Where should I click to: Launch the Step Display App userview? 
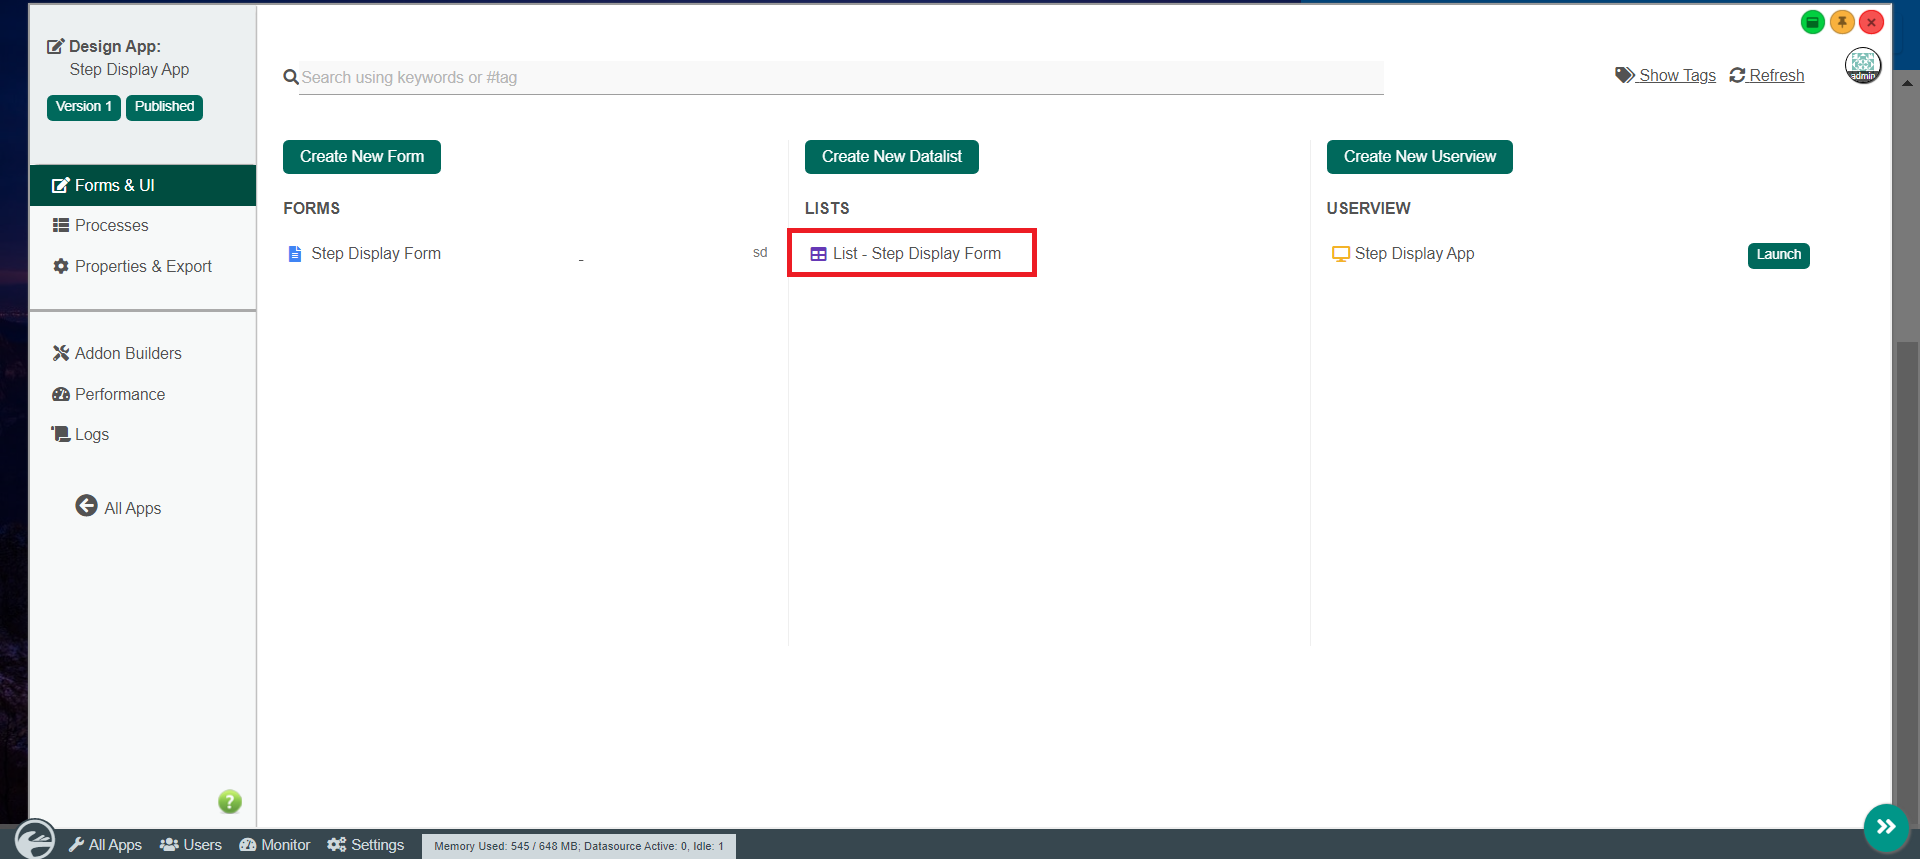[1779, 255]
